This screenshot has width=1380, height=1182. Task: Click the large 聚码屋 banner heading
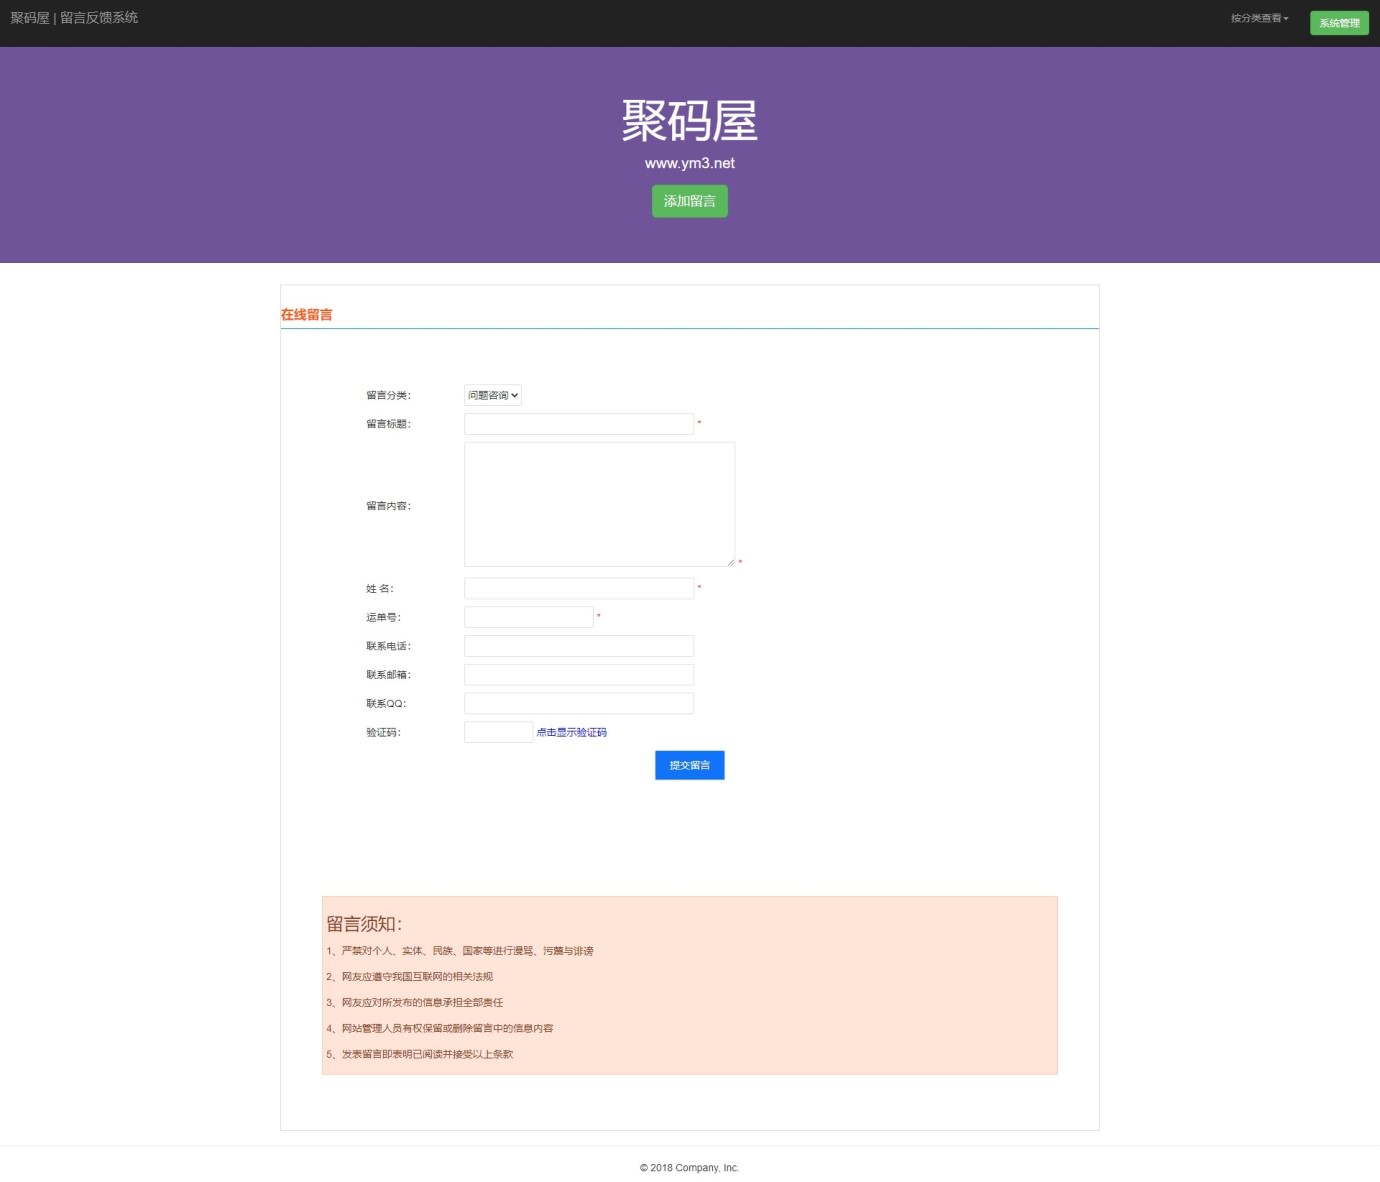(689, 121)
